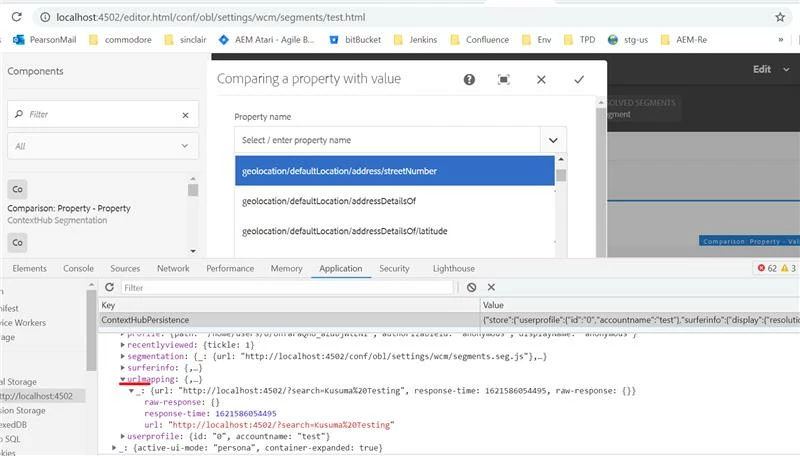Open help for the comparison dialog
This screenshot has width=800, height=456.
[x=469, y=80]
